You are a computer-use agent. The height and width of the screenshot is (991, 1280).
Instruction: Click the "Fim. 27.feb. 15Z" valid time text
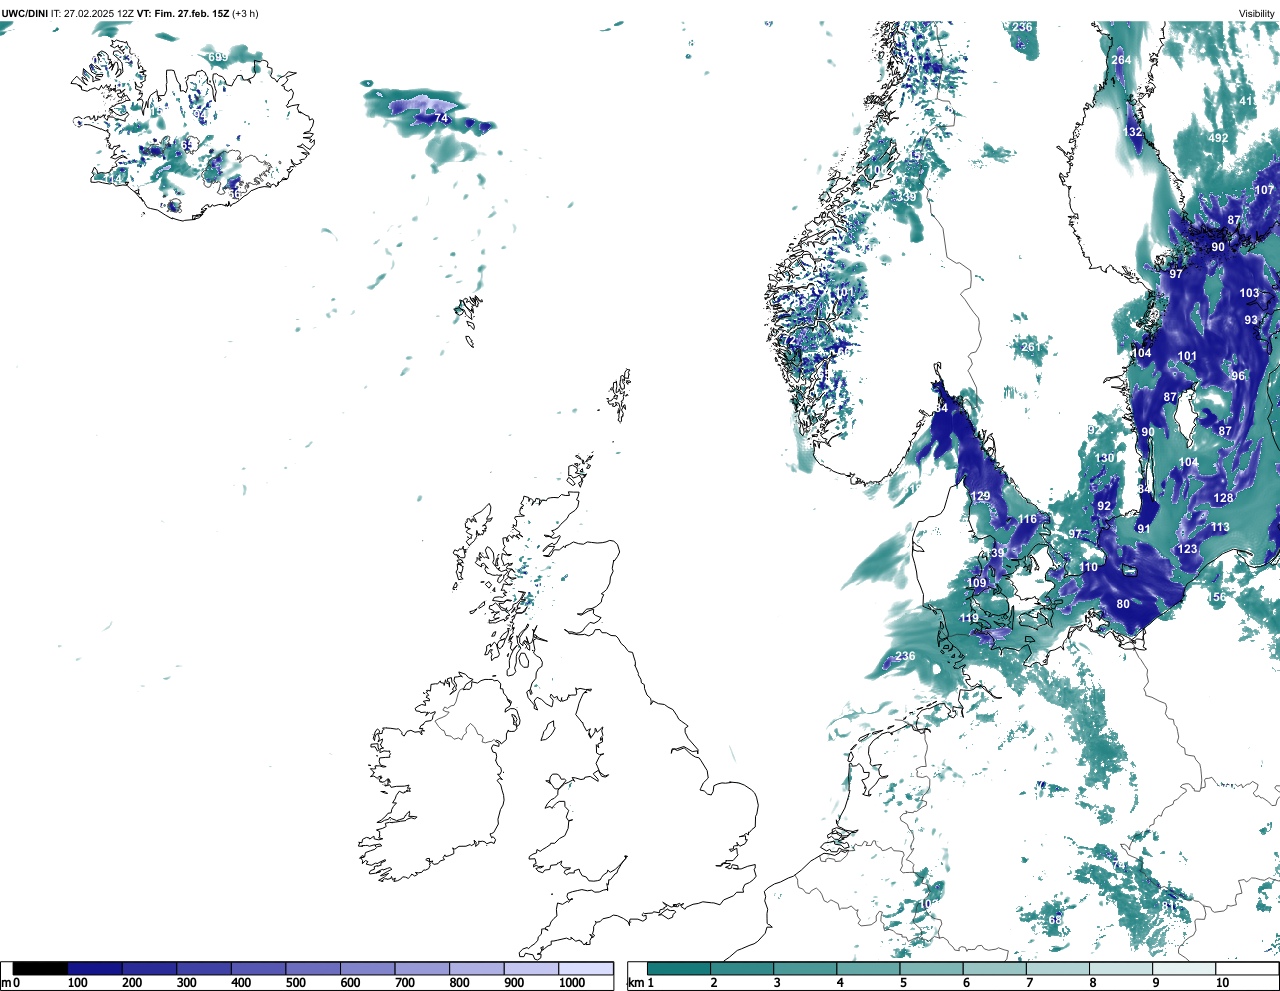(191, 13)
